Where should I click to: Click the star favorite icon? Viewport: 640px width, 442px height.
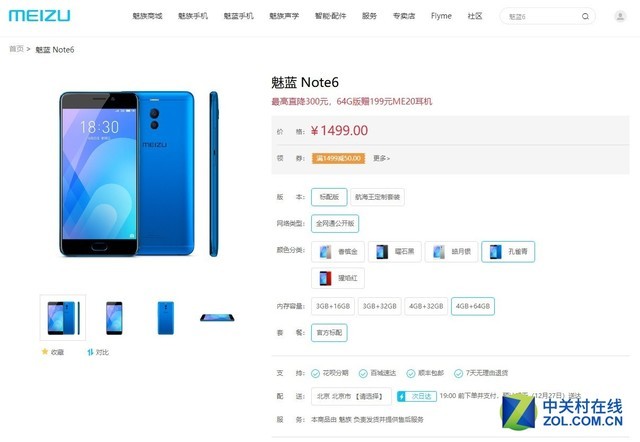[x=45, y=351]
